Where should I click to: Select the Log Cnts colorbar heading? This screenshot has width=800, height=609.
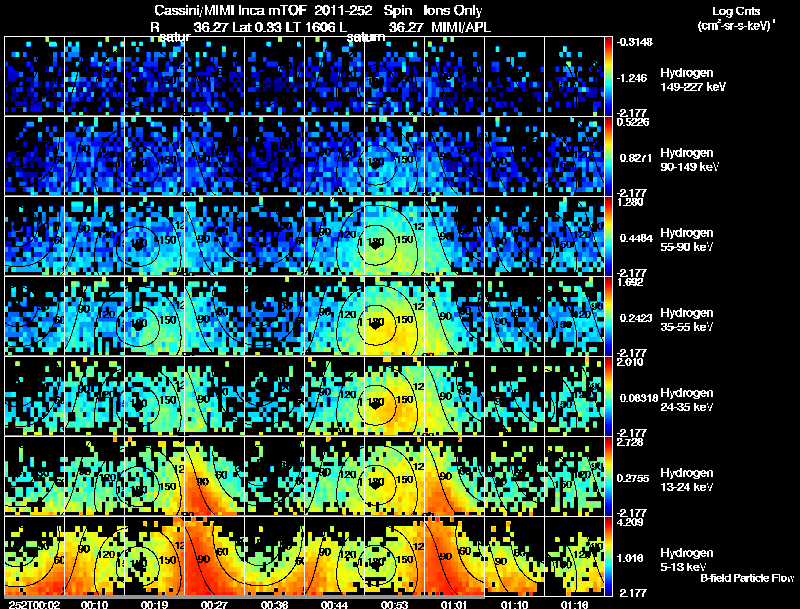click(736, 11)
